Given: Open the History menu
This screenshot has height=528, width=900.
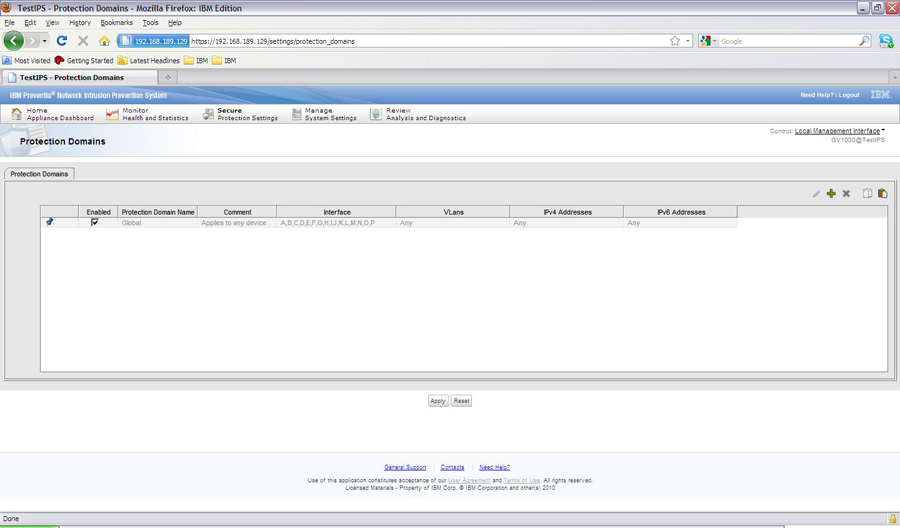Looking at the screenshot, I should tap(80, 23).
